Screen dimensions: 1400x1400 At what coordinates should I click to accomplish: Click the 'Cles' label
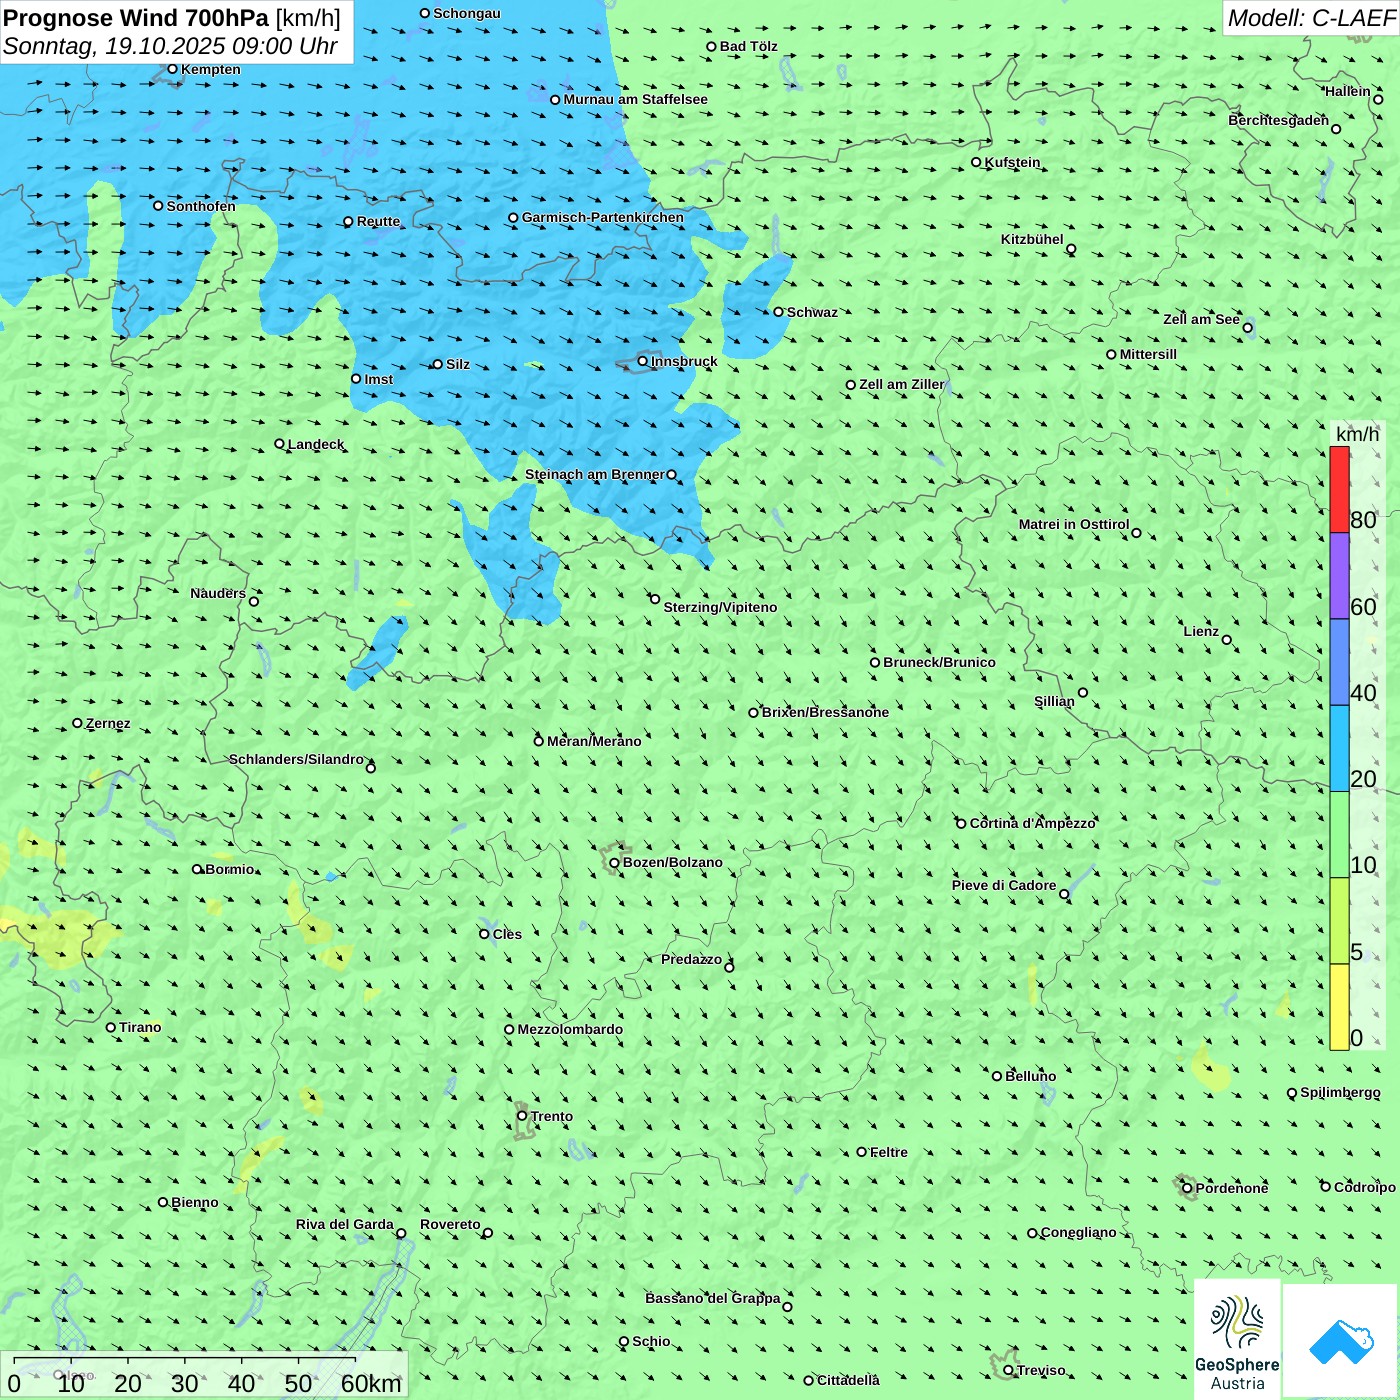507,934
